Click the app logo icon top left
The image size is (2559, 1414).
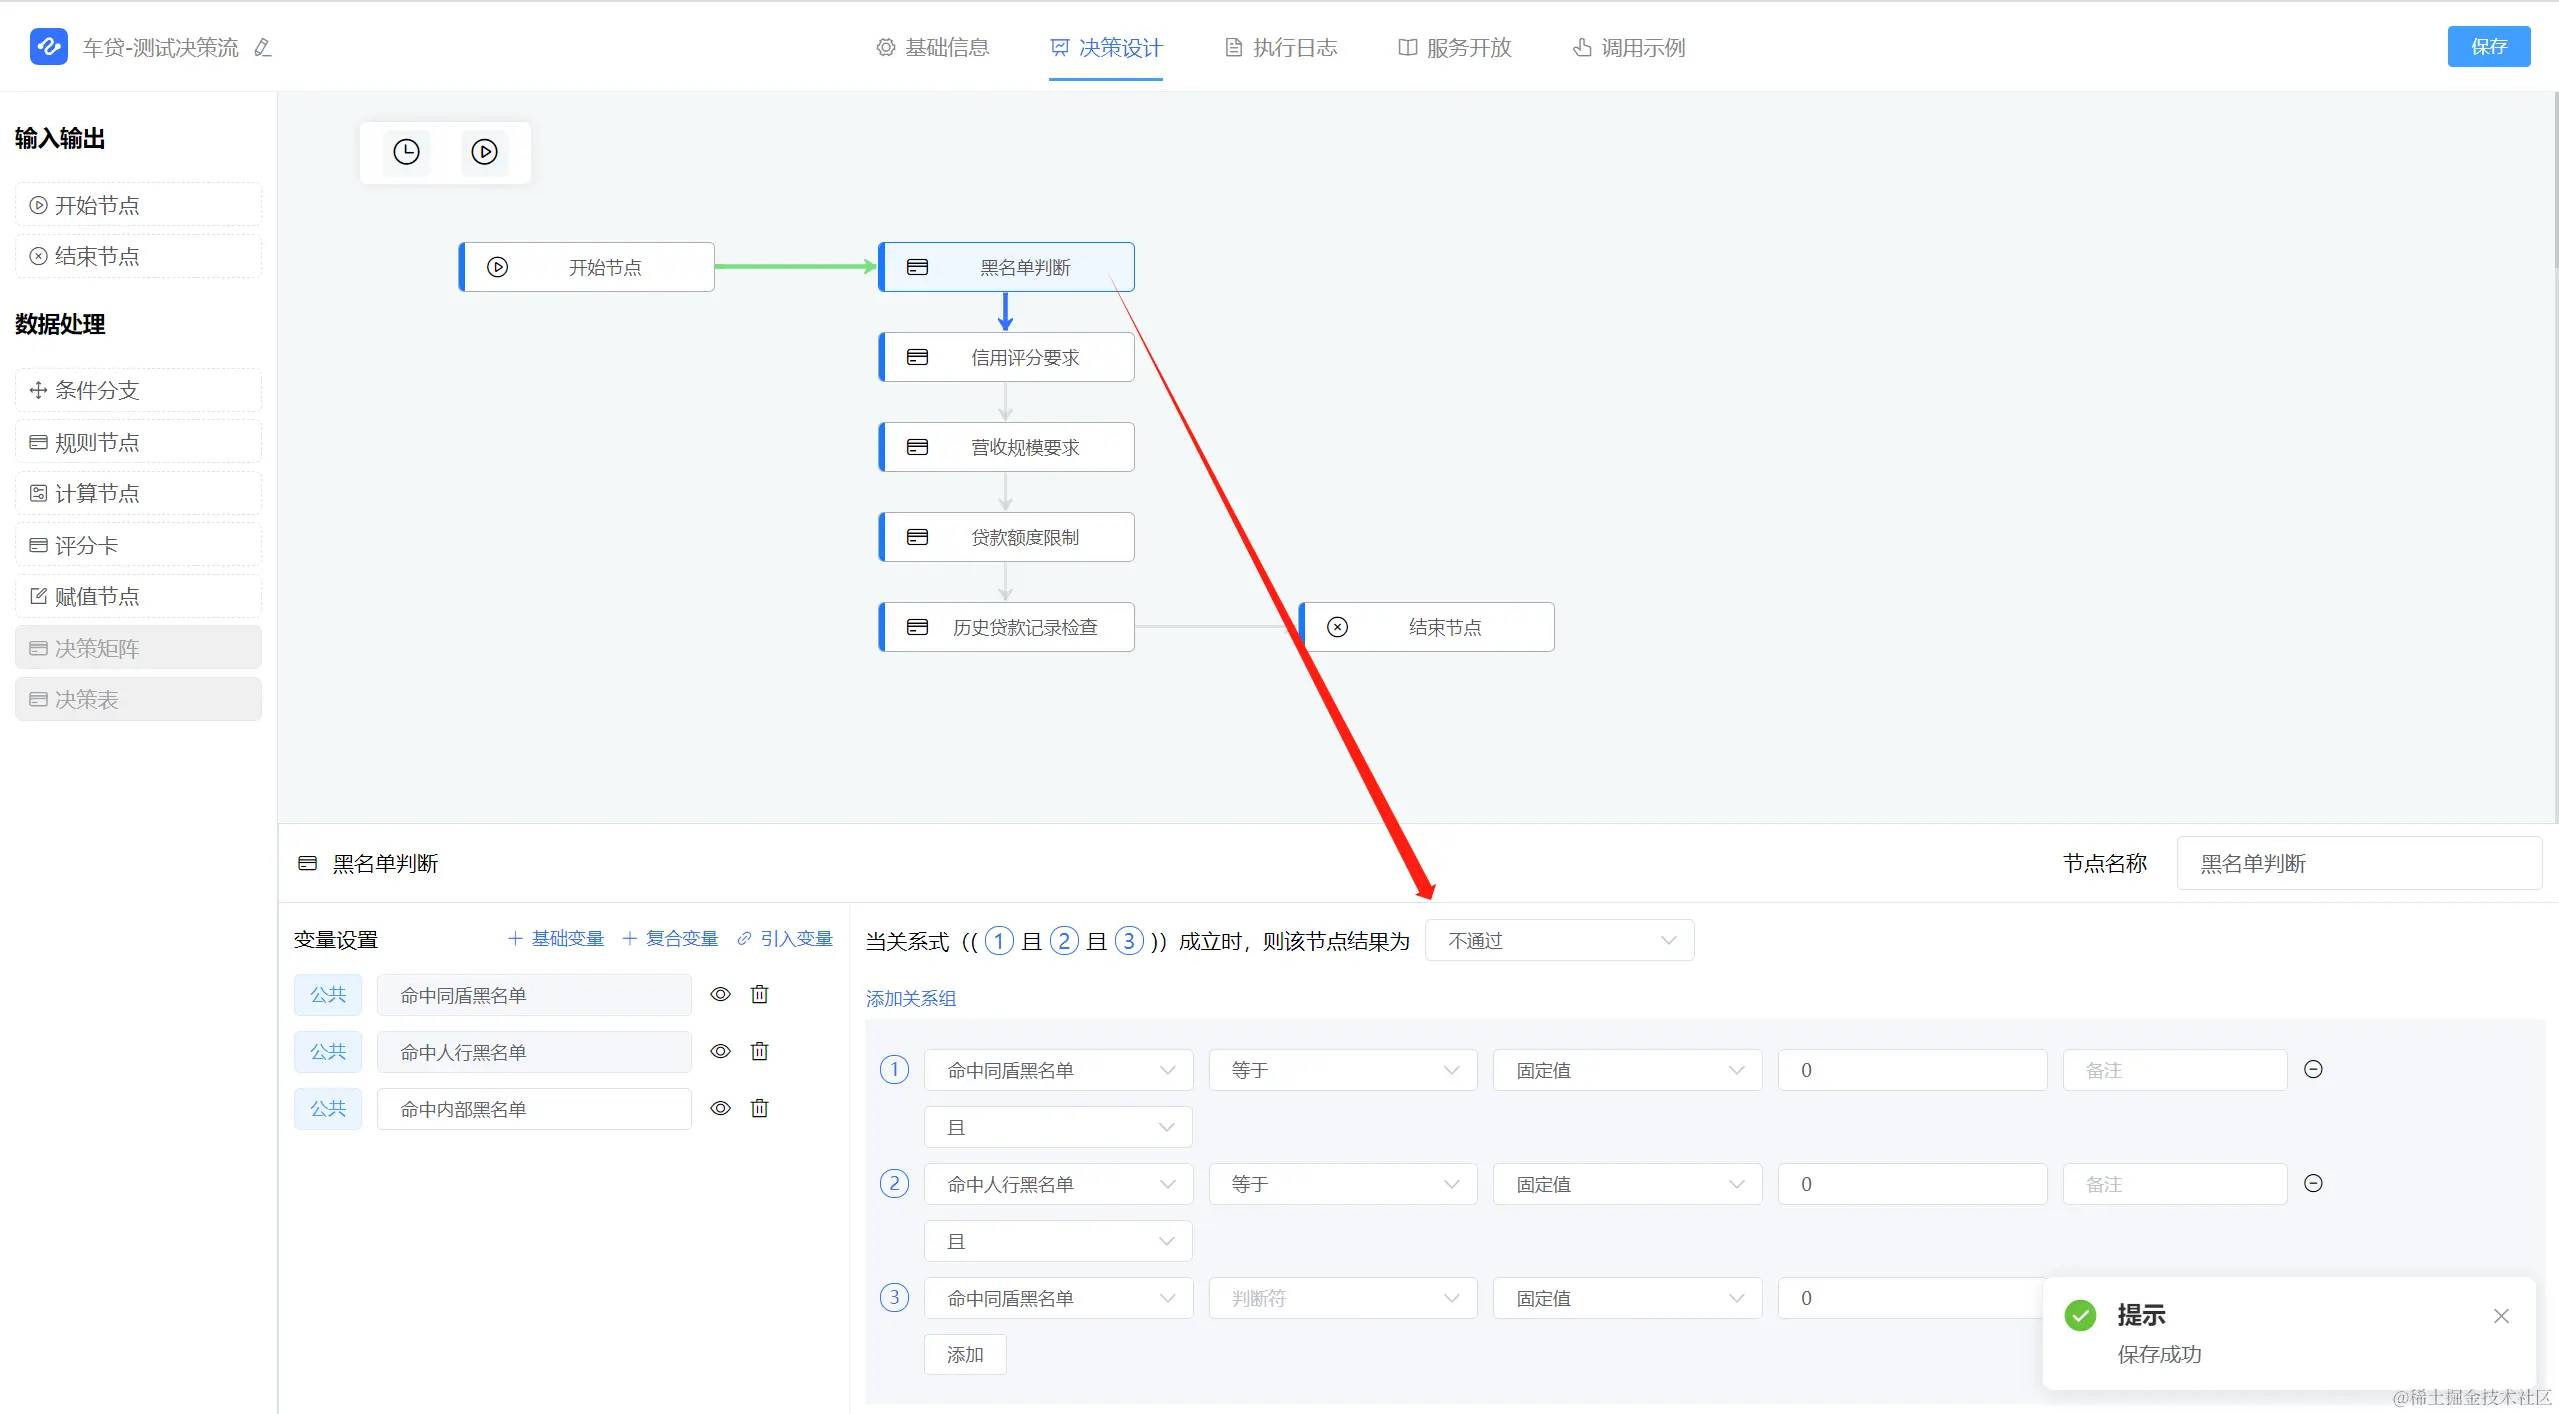[x=49, y=47]
